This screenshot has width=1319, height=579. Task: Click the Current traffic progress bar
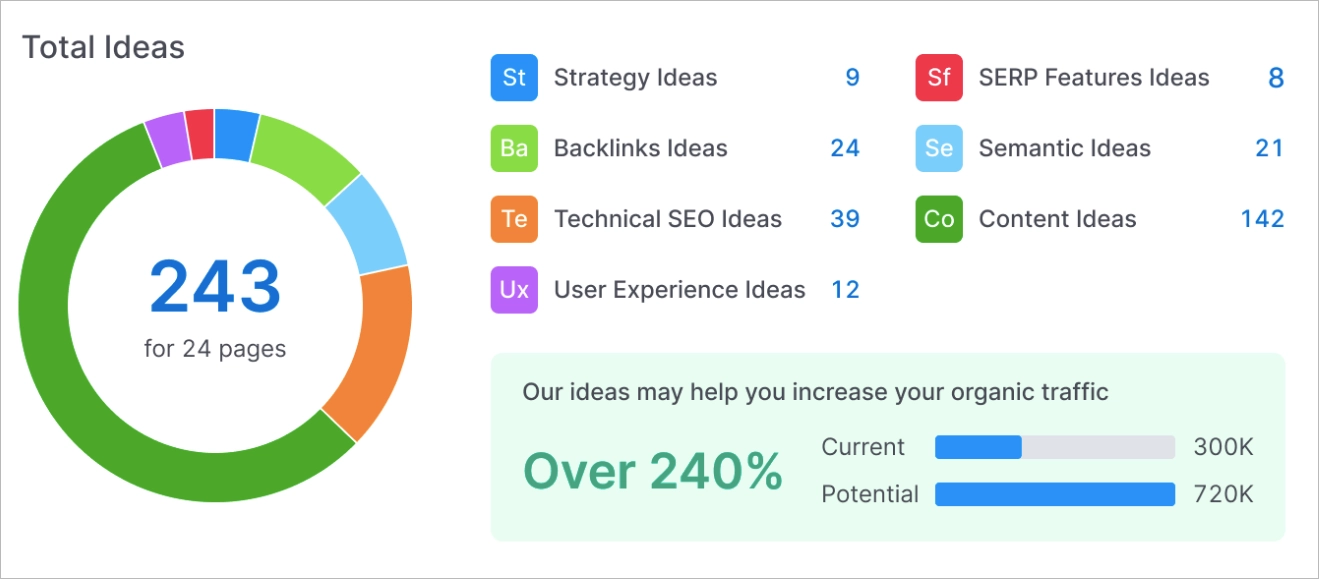1054,446
